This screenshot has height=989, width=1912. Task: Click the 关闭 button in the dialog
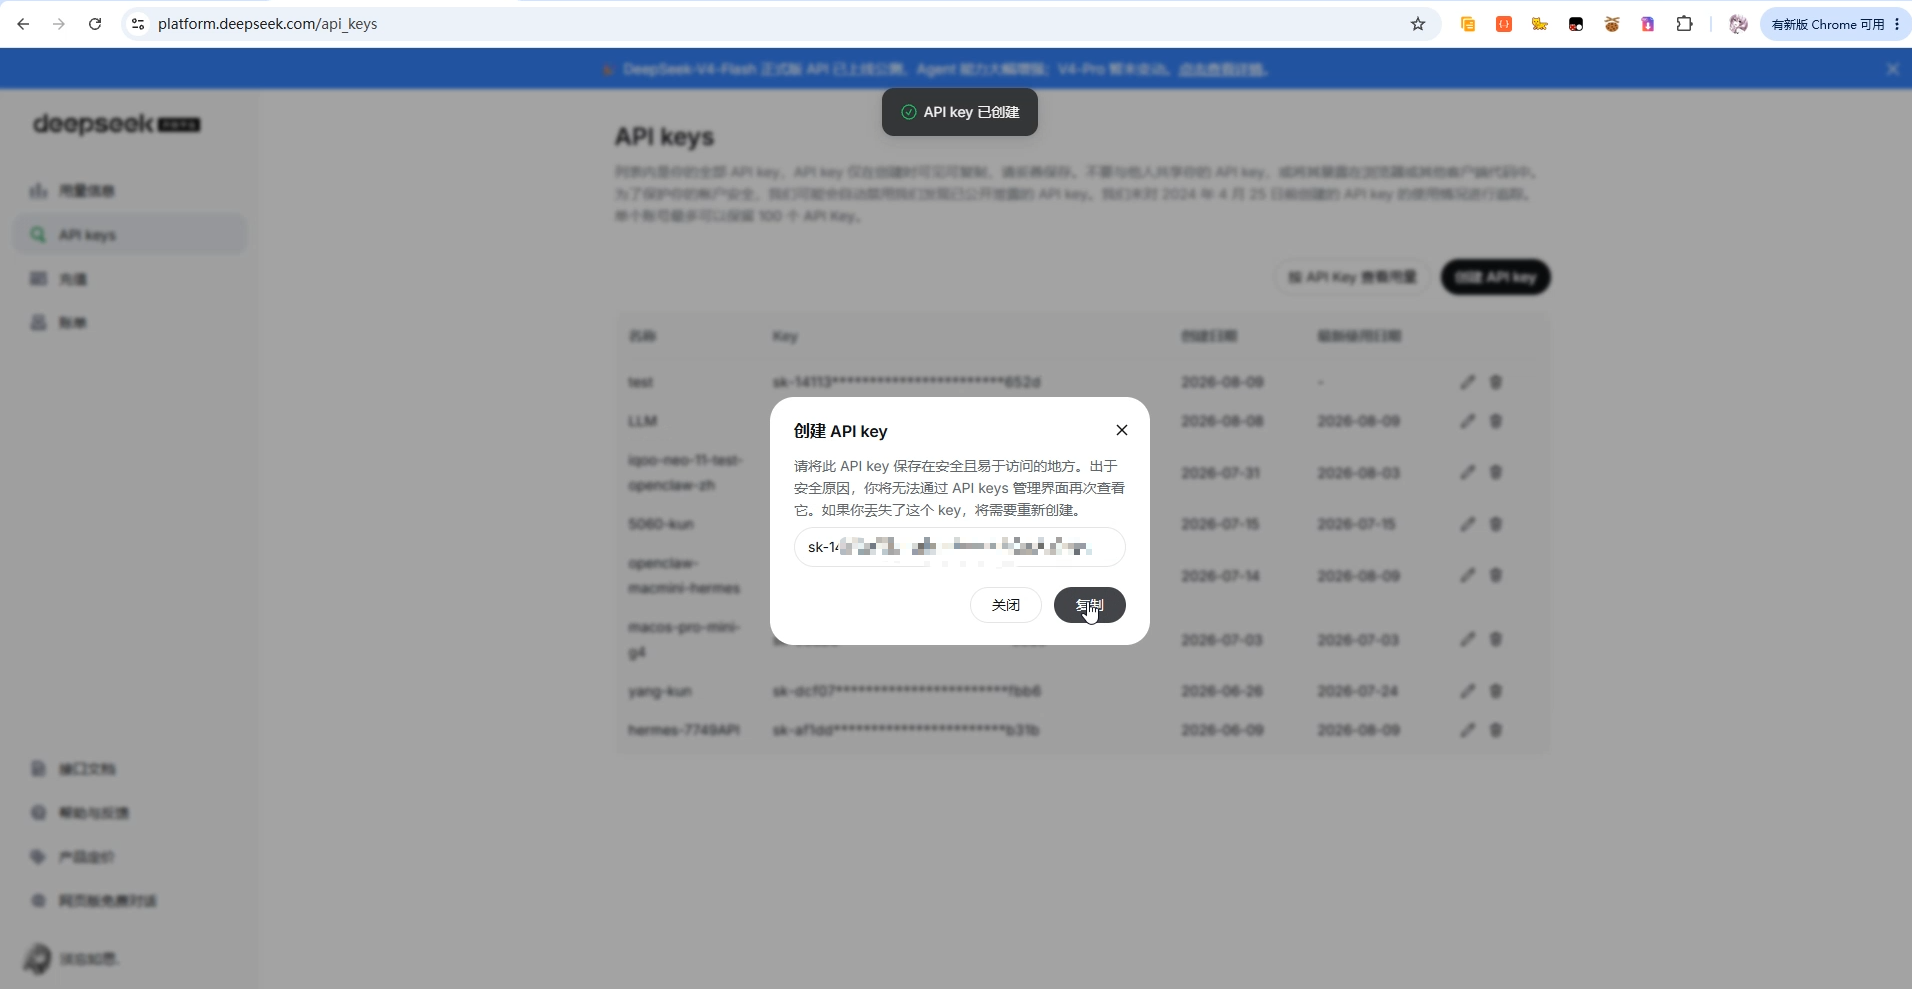coord(1005,605)
